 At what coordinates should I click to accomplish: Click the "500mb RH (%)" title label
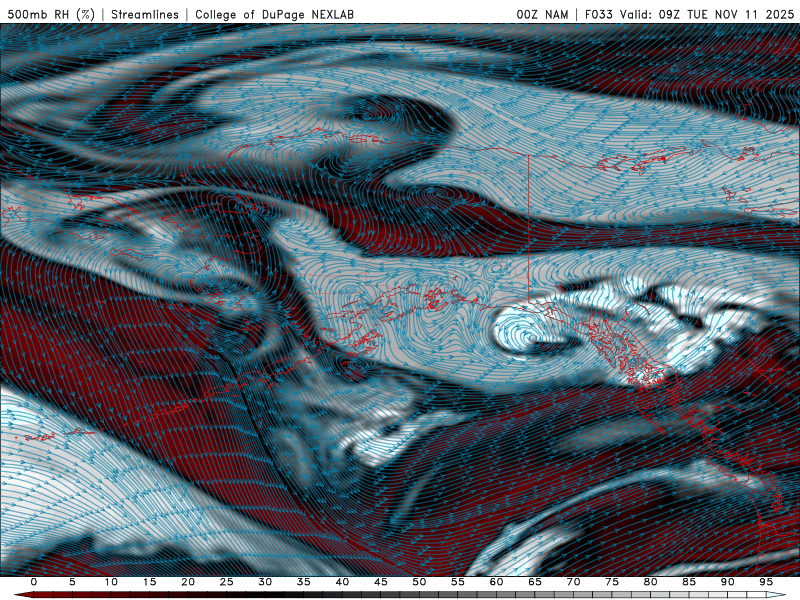(51, 15)
